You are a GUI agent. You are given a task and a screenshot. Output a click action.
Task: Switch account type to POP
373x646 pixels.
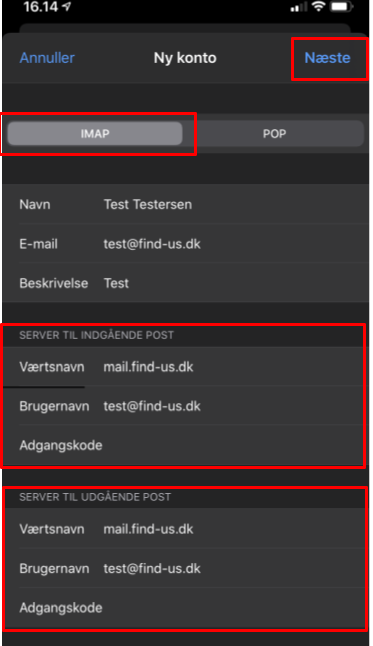coord(274,133)
